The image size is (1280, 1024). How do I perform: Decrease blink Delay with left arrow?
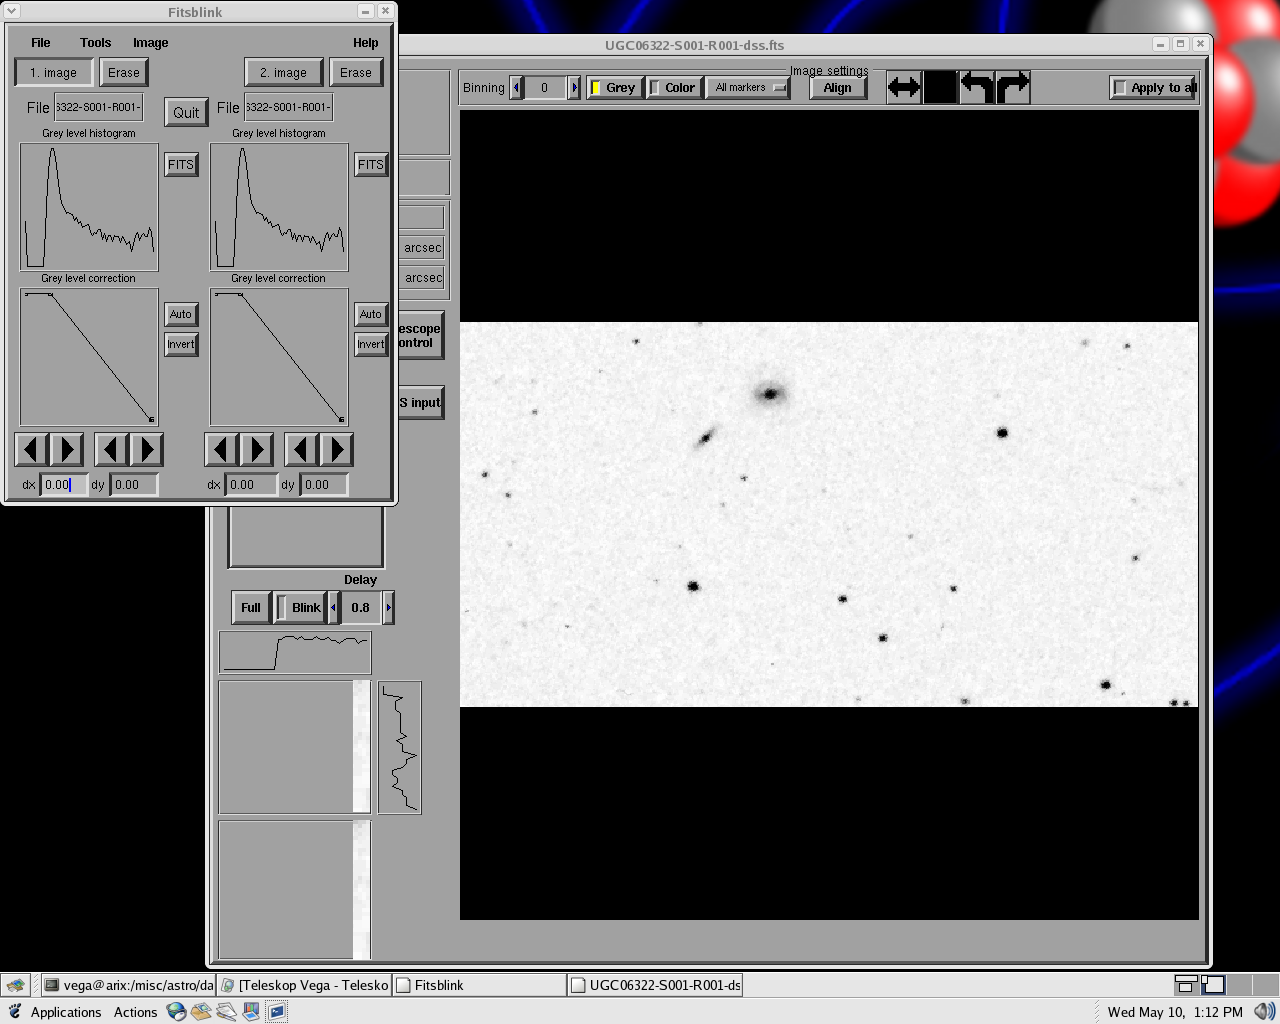(x=333, y=607)
